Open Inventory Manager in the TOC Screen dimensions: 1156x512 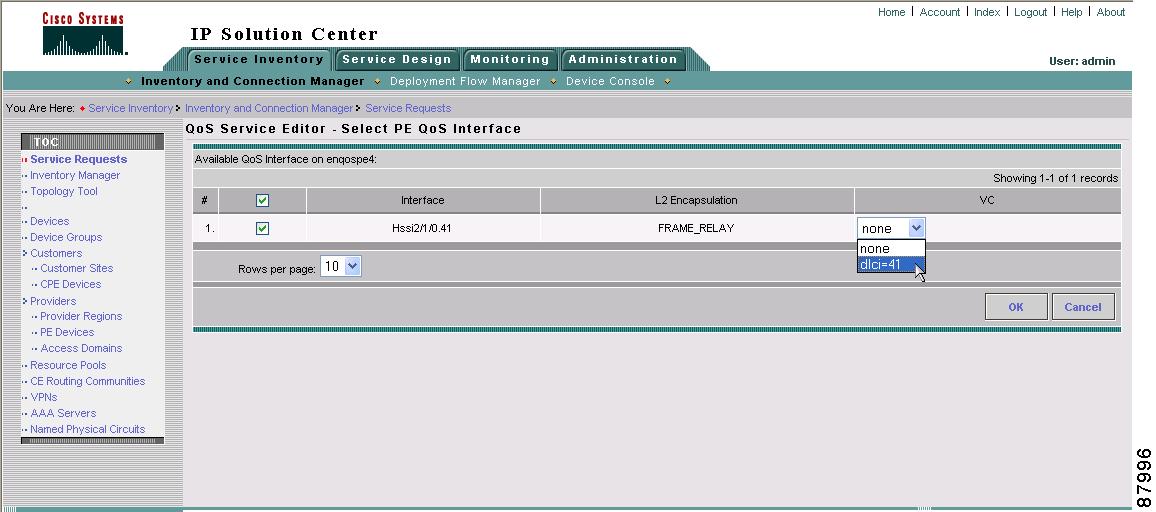(75, 175)
